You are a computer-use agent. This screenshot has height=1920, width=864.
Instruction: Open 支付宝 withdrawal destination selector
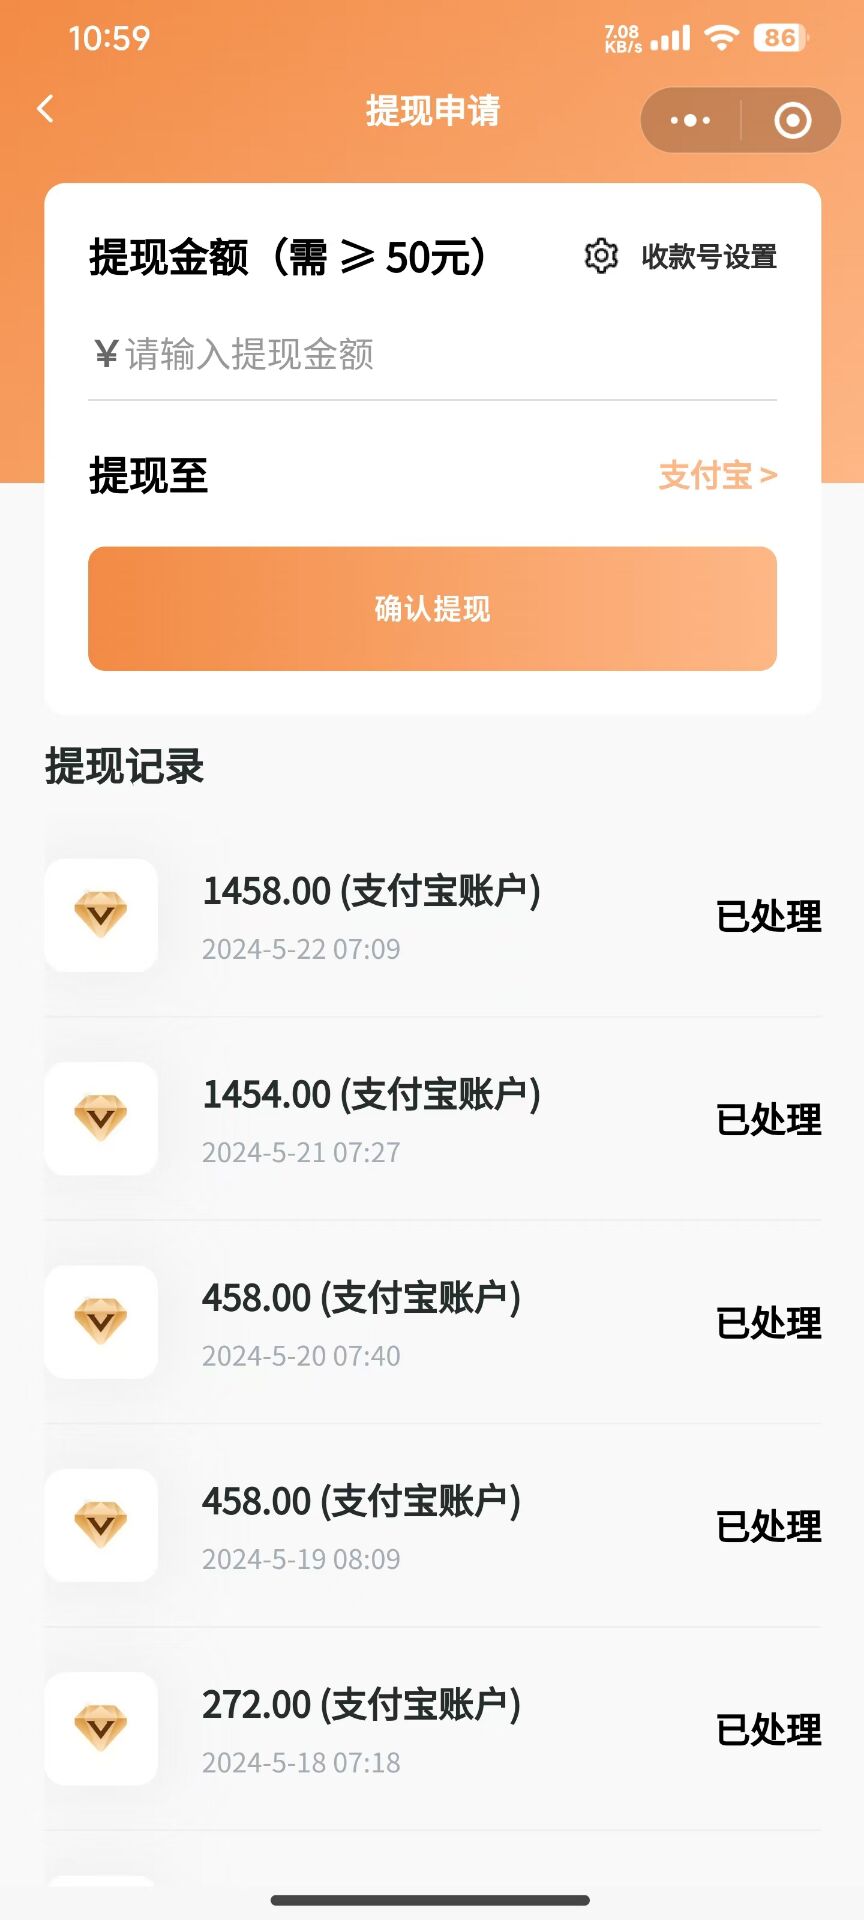tap(717, 475)
